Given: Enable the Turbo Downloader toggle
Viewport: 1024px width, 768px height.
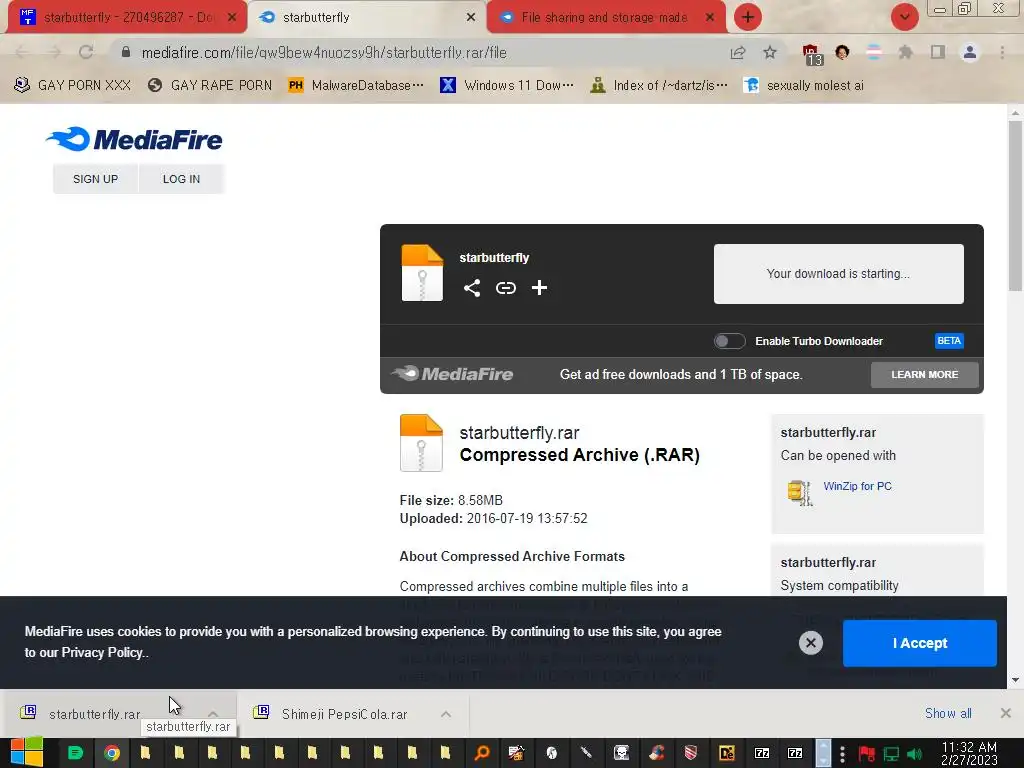Looking at the screenshot, I should tap(729, 341).
